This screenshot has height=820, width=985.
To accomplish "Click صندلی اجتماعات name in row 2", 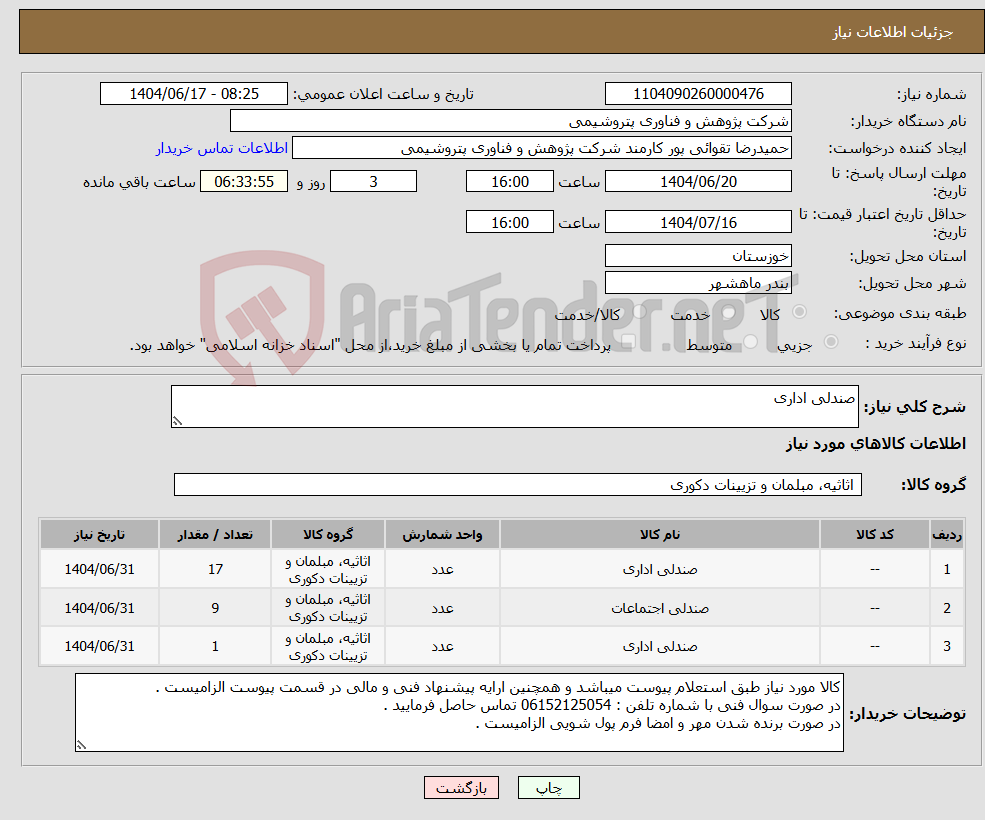I will 660,608.
